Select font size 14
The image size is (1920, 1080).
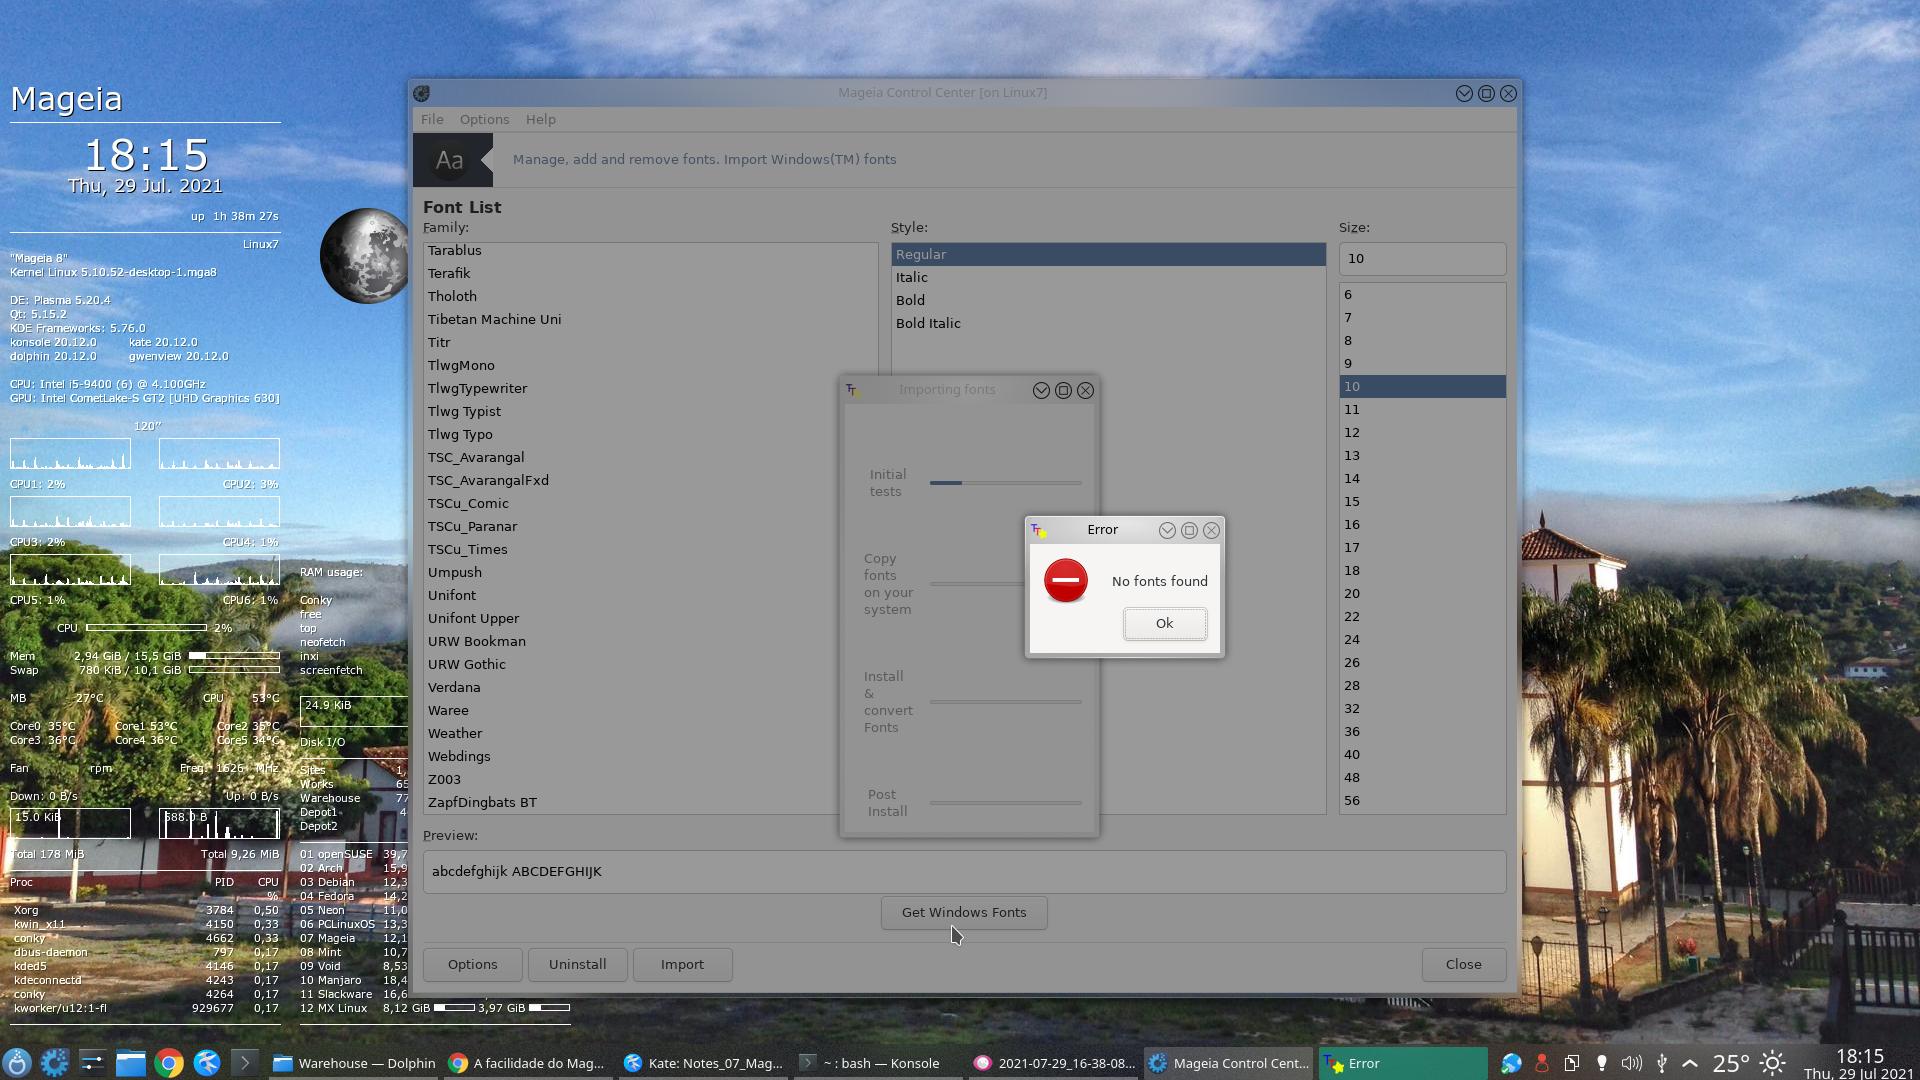(1422, 478)
